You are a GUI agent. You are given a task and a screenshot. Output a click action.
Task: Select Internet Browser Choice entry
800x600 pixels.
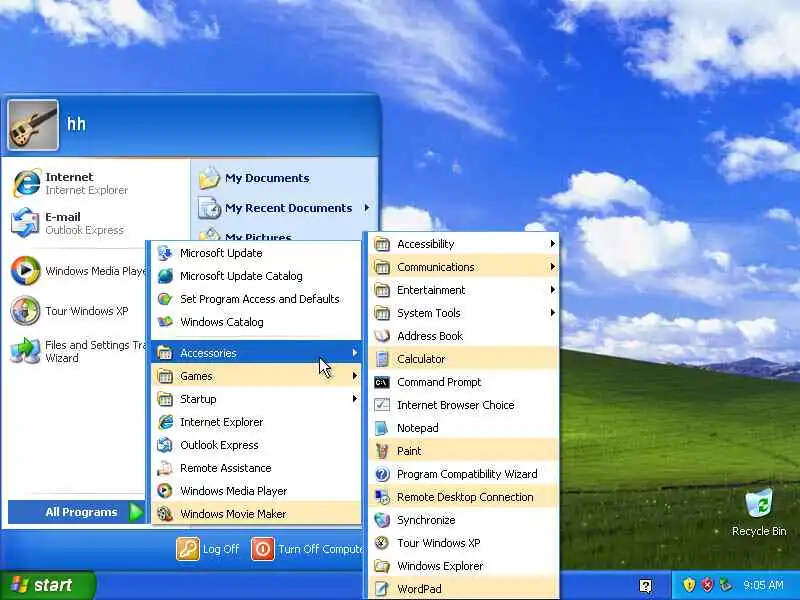463,405
